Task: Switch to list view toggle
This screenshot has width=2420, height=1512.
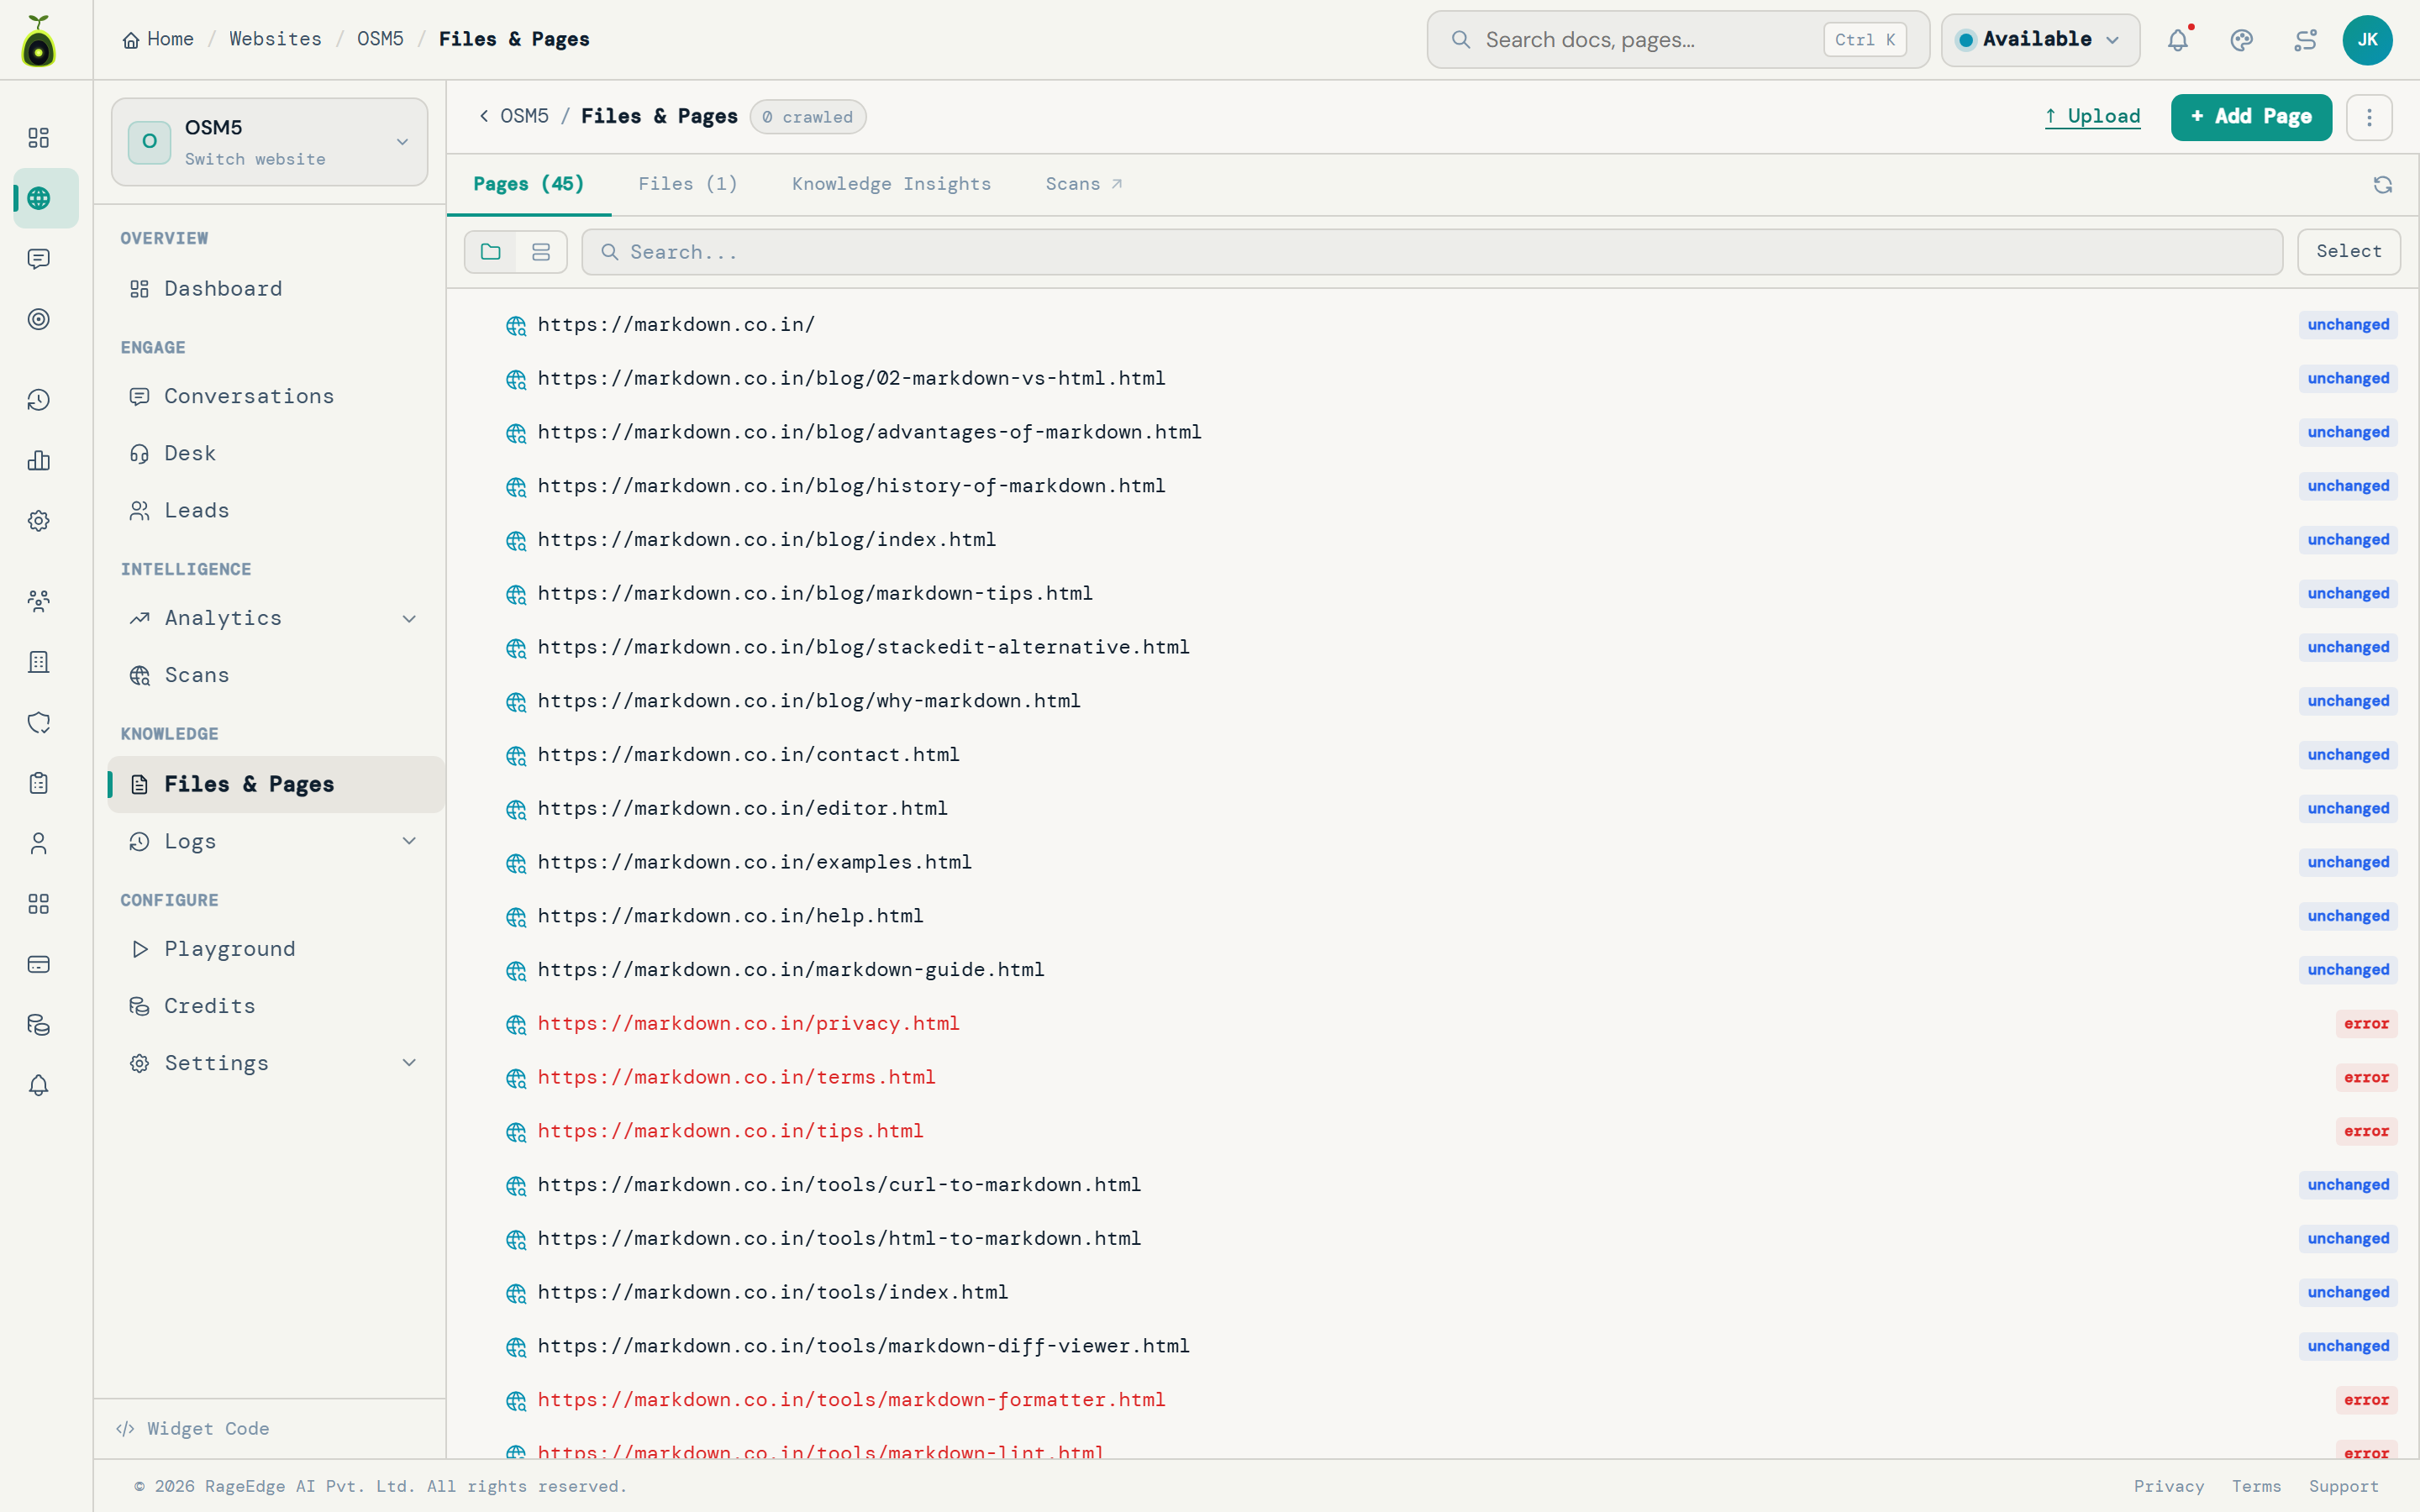Action: pyautogui.click(x=541, y=252)
